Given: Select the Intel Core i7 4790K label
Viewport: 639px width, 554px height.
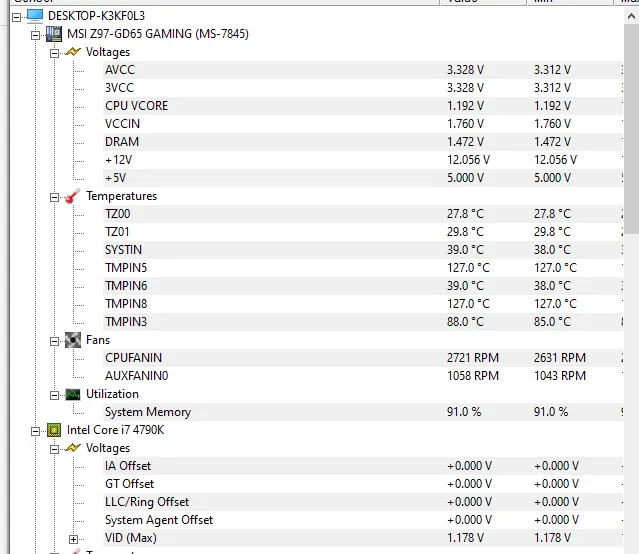Looking at the screenshot, I should click(x=115, y=430).
